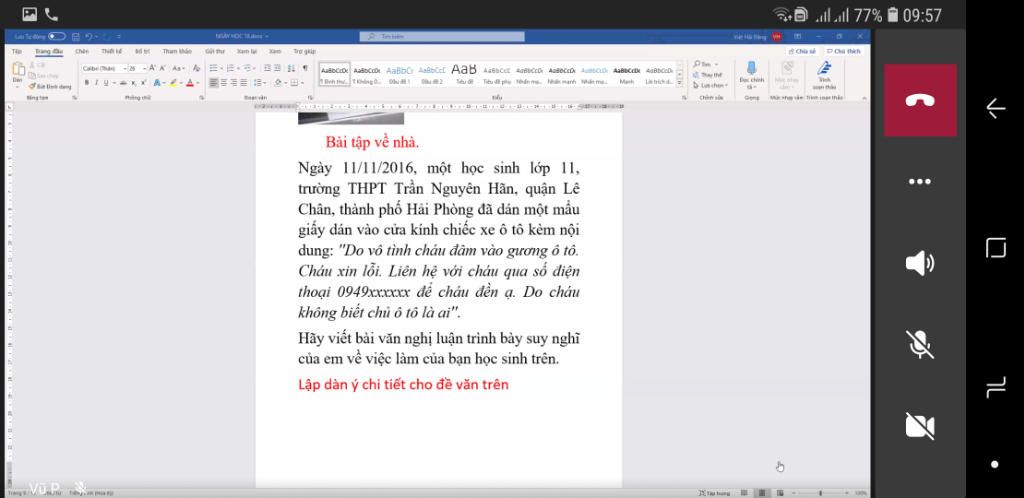1024x498 pixels.
Task: Click the Text Effects blue A icon
Action: click(157, 83)
